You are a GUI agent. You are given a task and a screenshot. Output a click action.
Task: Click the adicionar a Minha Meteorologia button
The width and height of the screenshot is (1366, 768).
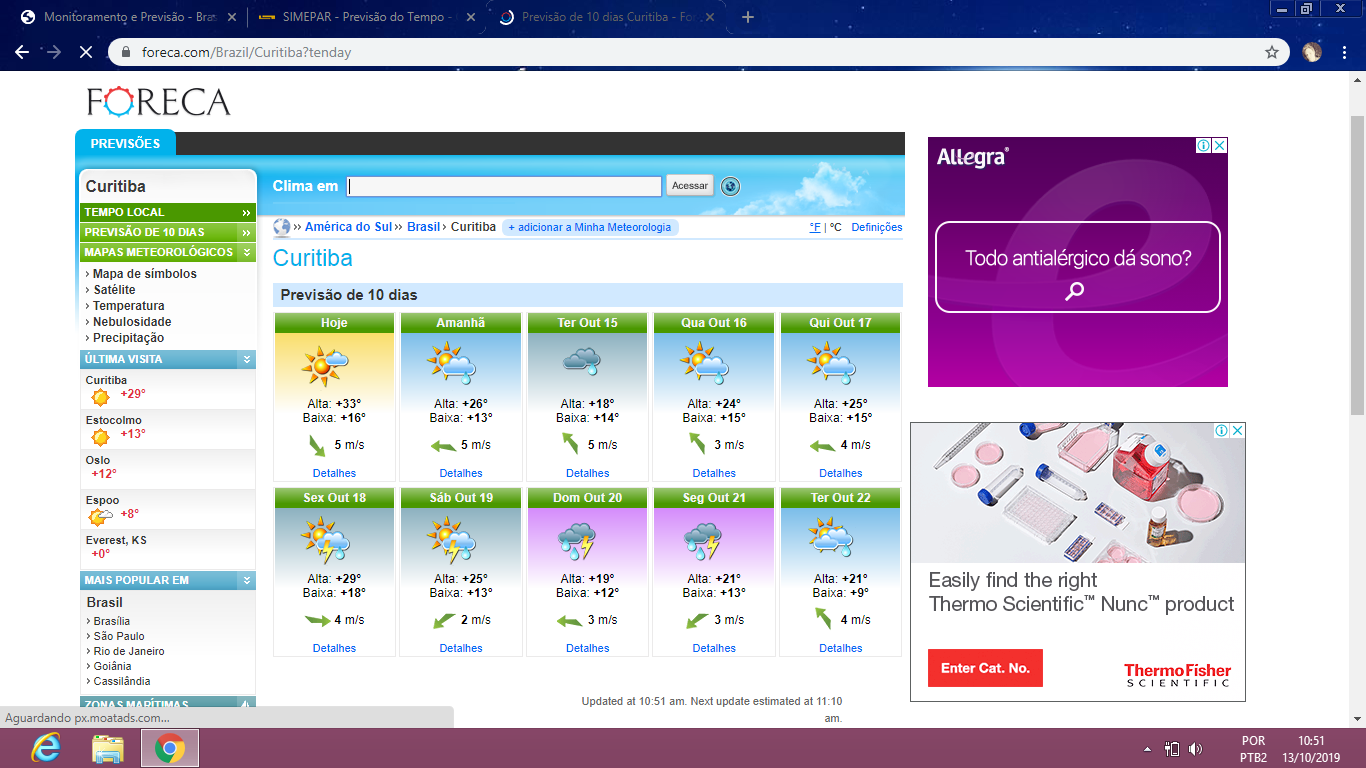[590, 227]
